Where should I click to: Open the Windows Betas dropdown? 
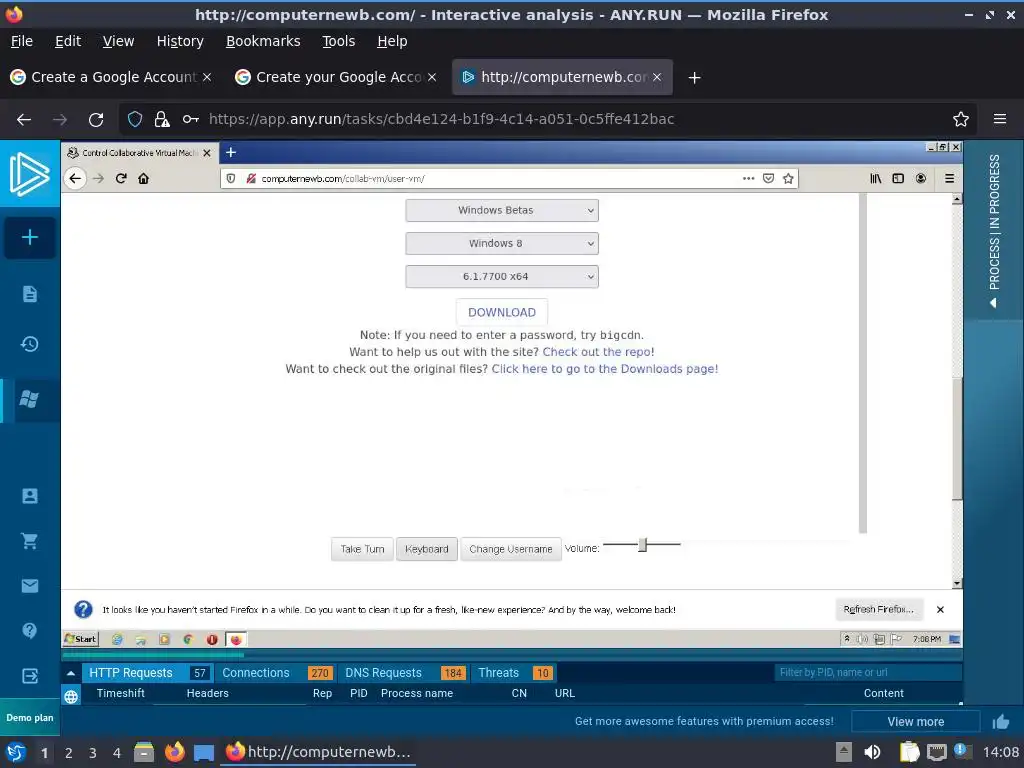pyautogui.click(x=502, y=210)
